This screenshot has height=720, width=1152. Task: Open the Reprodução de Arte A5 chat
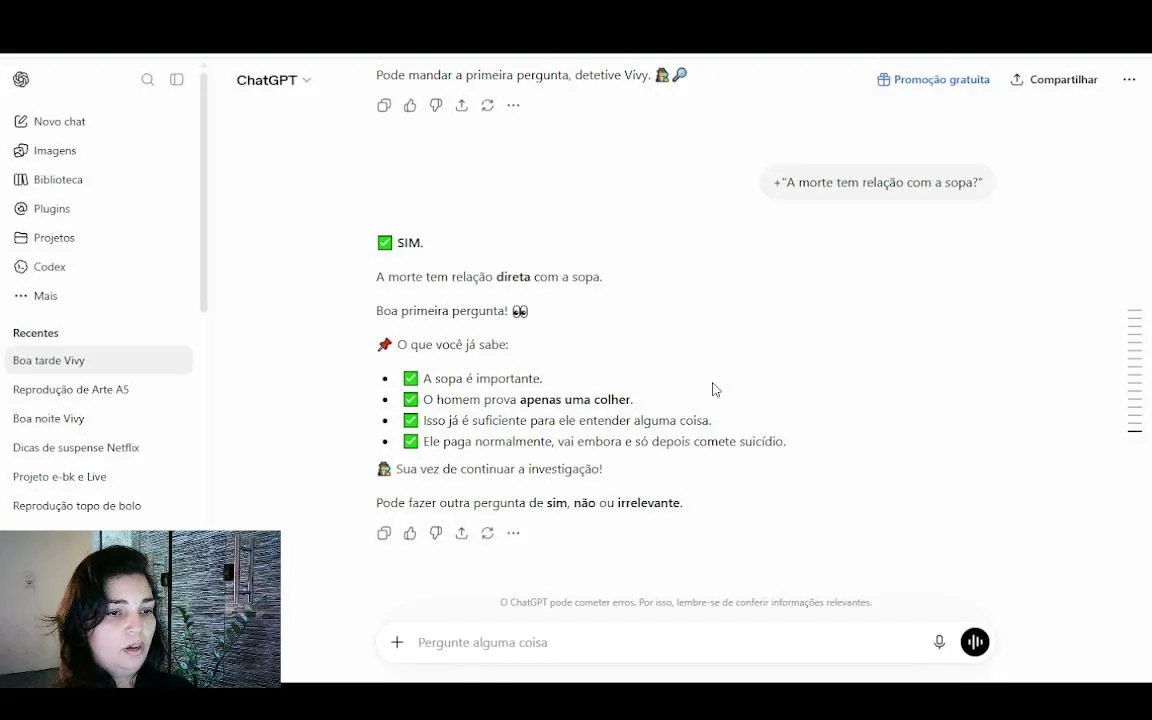click(98, 389)
